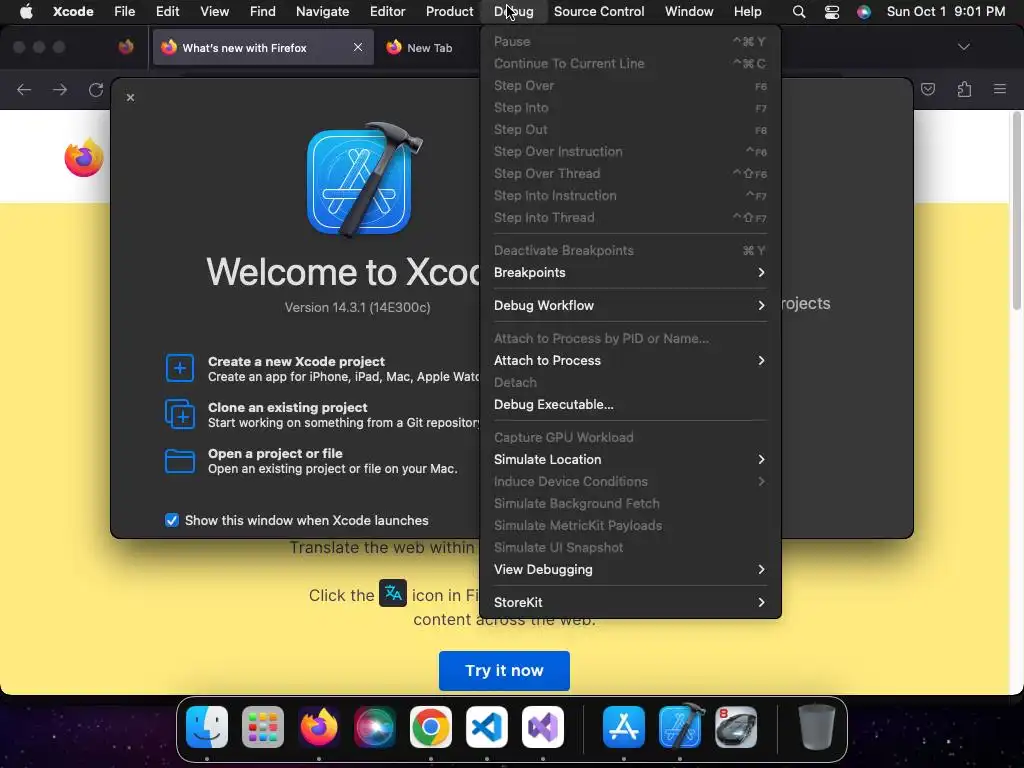
Task: Click the Firefox page vertical scrollbar
Action: click(1017, 210)
